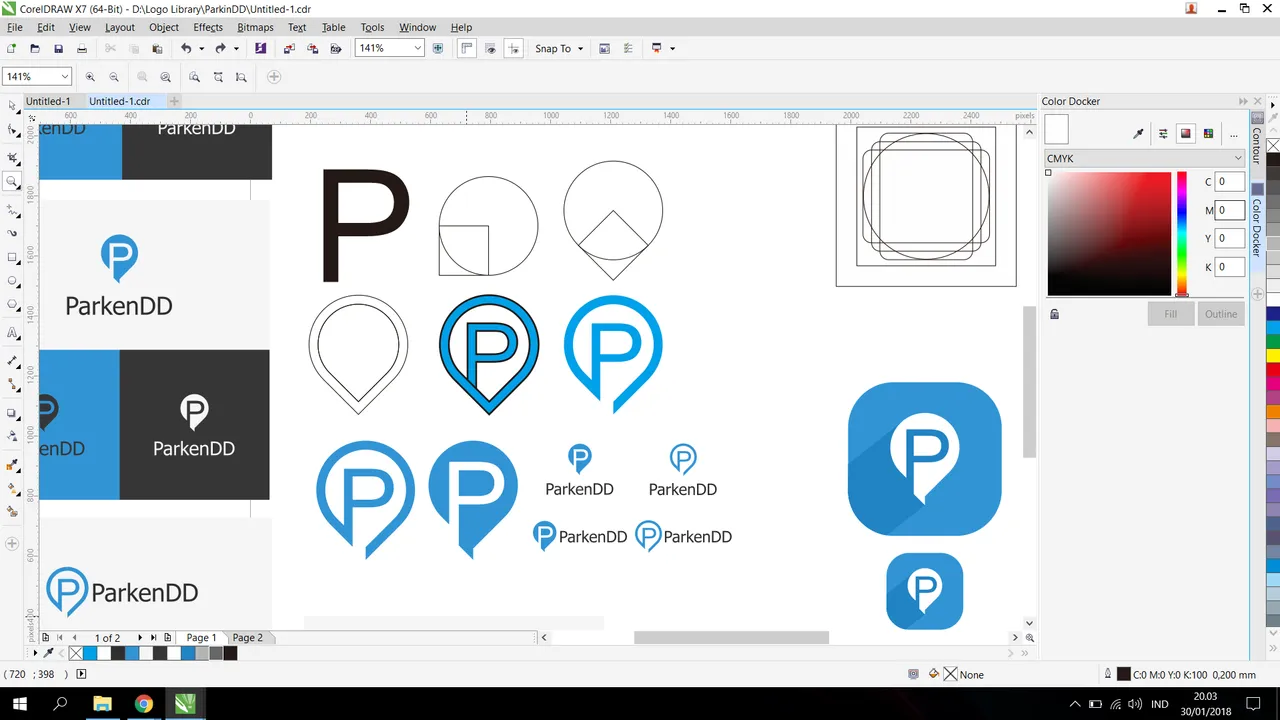Toggle Show Rulers button
The image size is (1280, 720).
click(466, 48)
